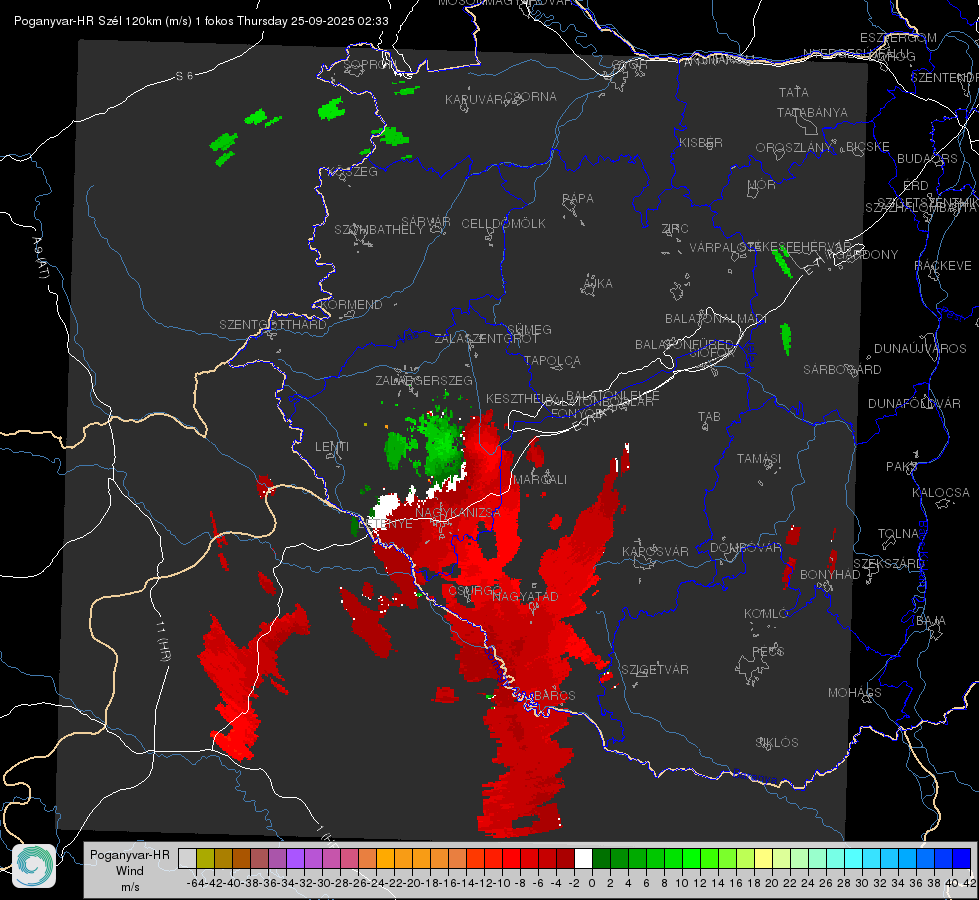
Task: Click the PÁPA city label
Action: click(578, 199)
